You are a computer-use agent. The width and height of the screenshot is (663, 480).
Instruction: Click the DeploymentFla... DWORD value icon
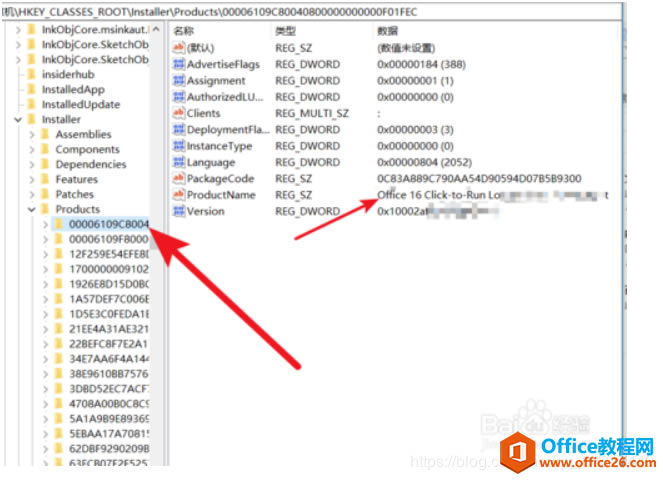[x=179, y=129]
